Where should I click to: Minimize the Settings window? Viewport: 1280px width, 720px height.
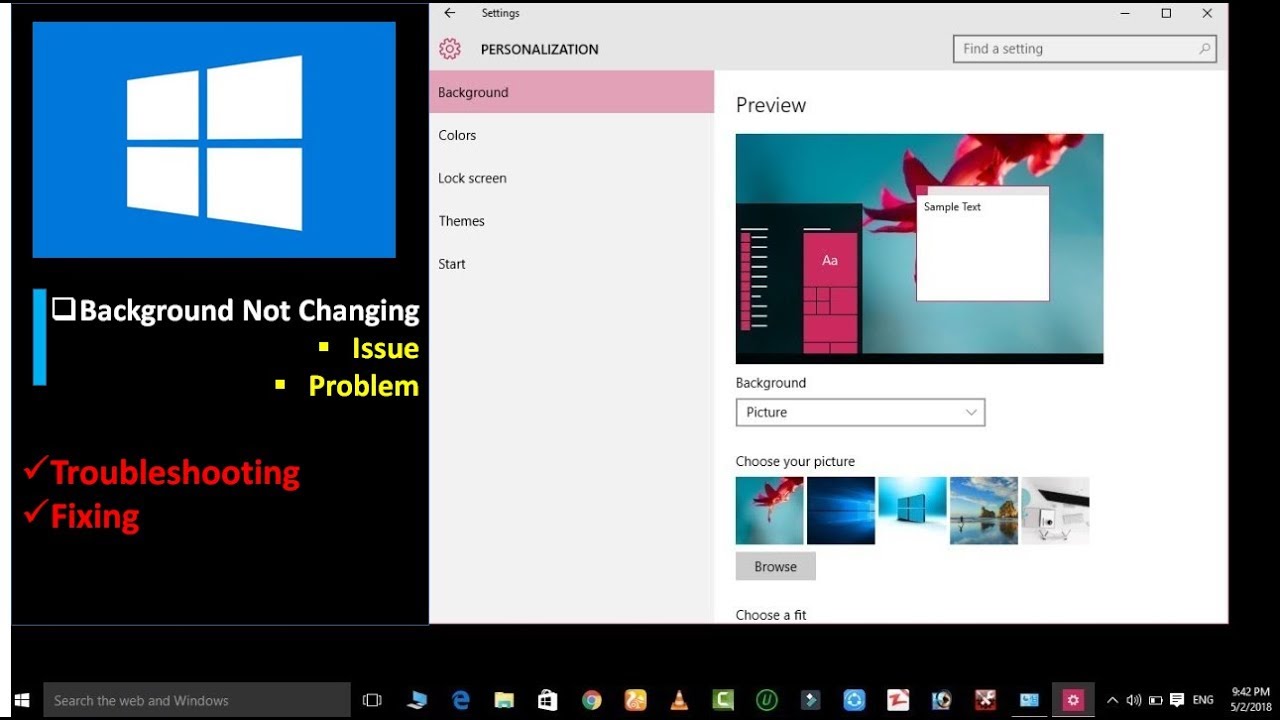coord(1125,13)
